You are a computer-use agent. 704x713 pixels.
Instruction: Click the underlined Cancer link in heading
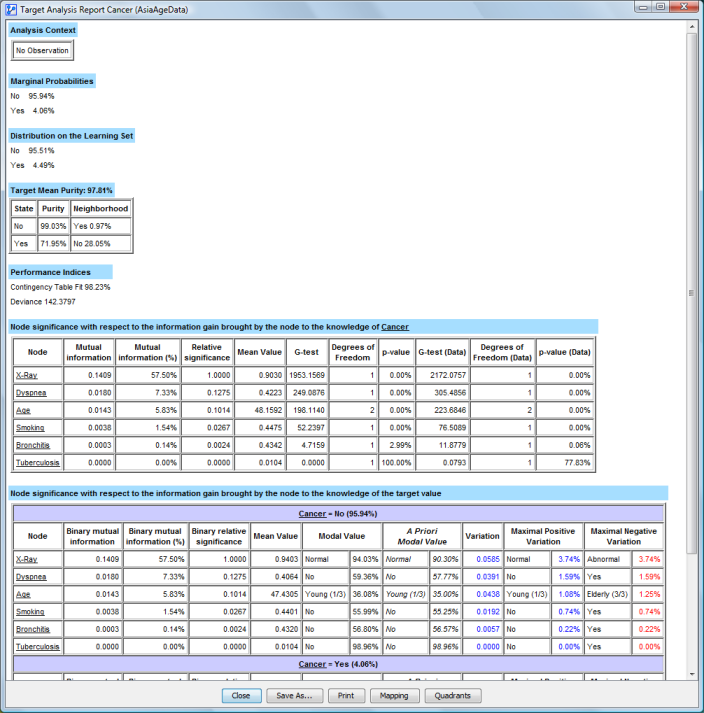pos(395,327)
